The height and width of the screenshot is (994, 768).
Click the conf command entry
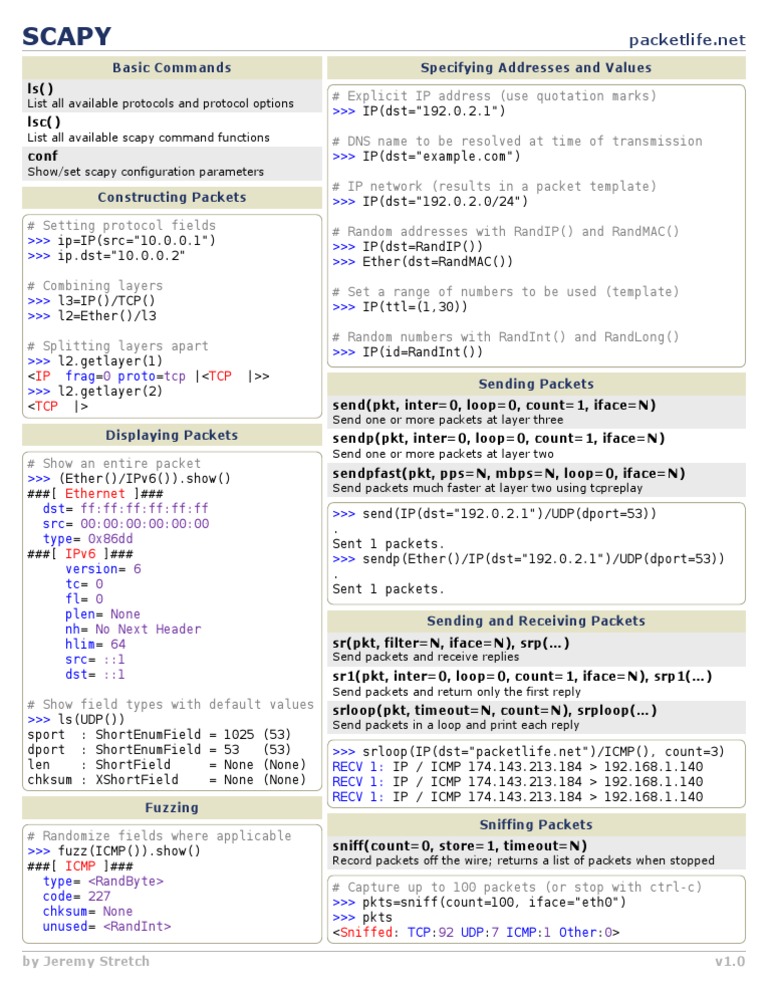172,164
